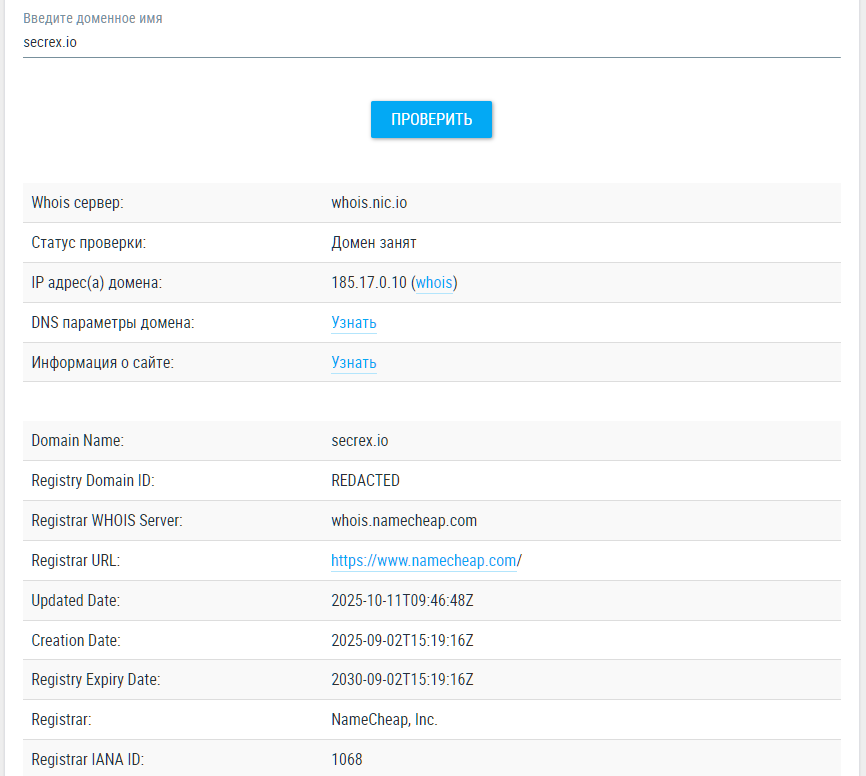Select the Registrar IANA ID value 1068

point(346,760)
